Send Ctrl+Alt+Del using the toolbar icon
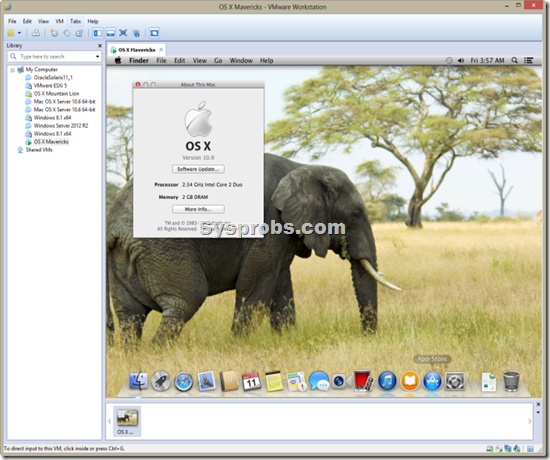This screenshot has height=460, width=550. coord(36,33)
